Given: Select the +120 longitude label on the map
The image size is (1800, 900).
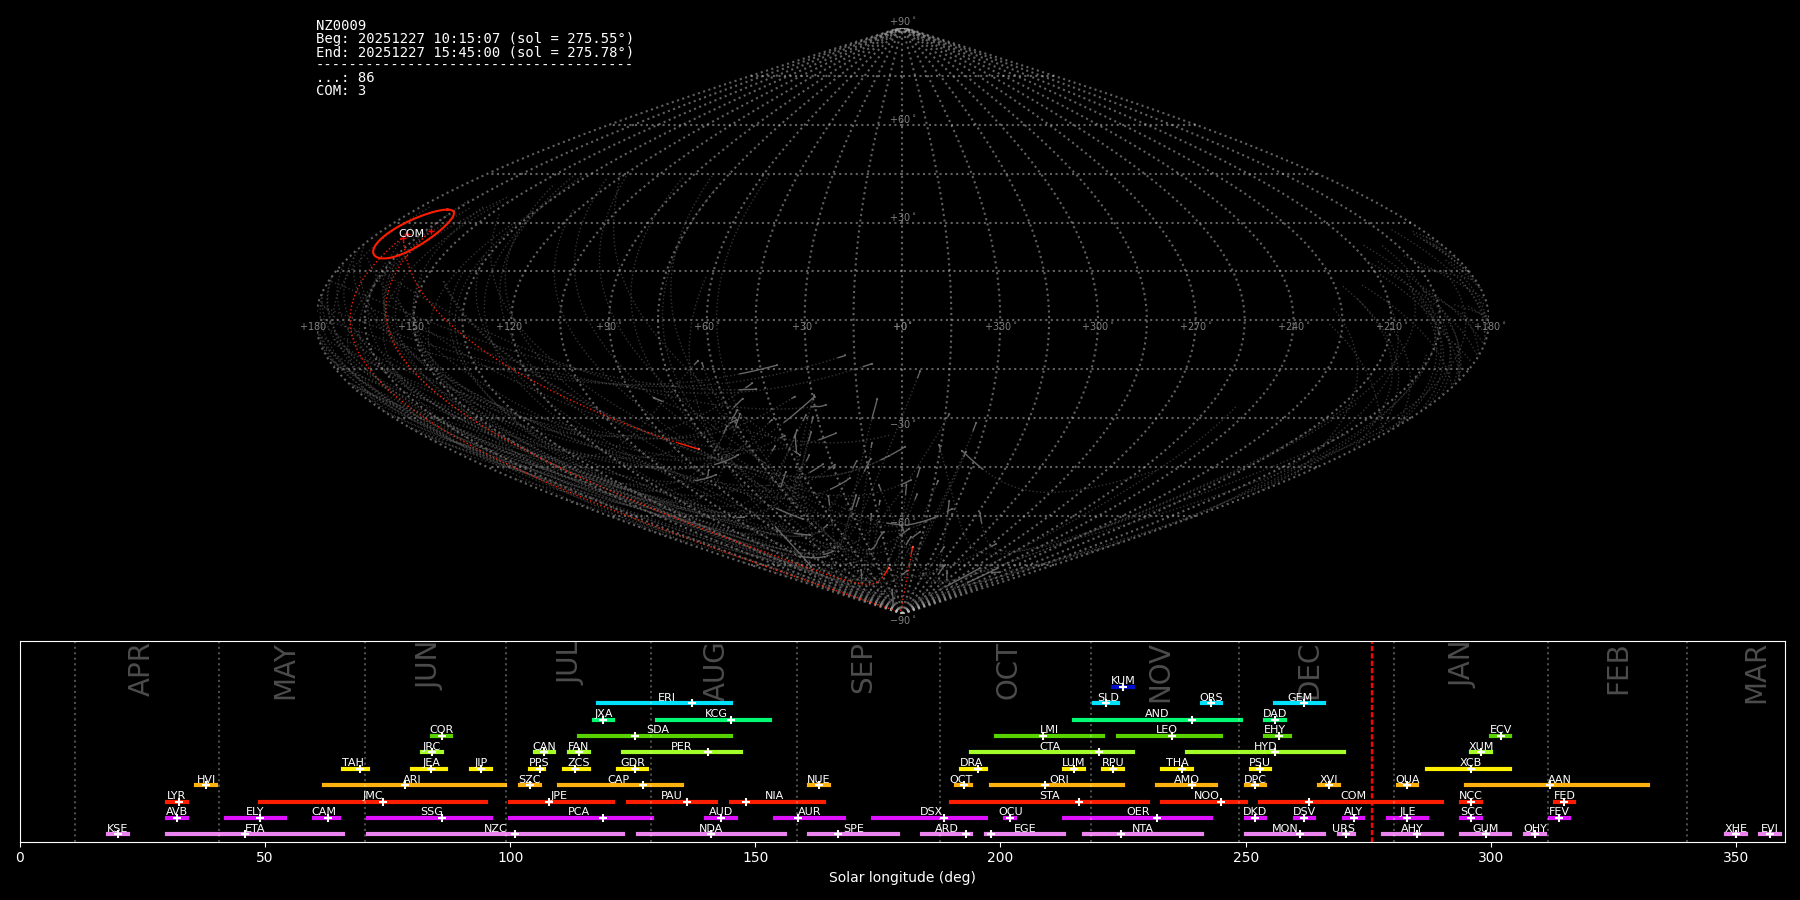Looking at the screenshot, I should pos(509,326).
